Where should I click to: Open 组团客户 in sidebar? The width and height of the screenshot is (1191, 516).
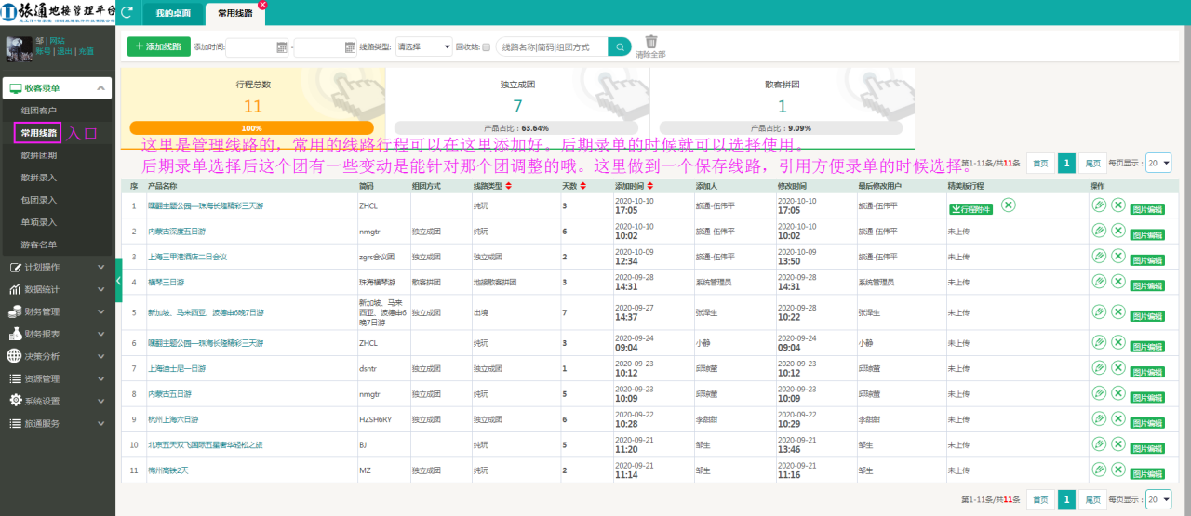pyautogui.click(x=39, y=111)
